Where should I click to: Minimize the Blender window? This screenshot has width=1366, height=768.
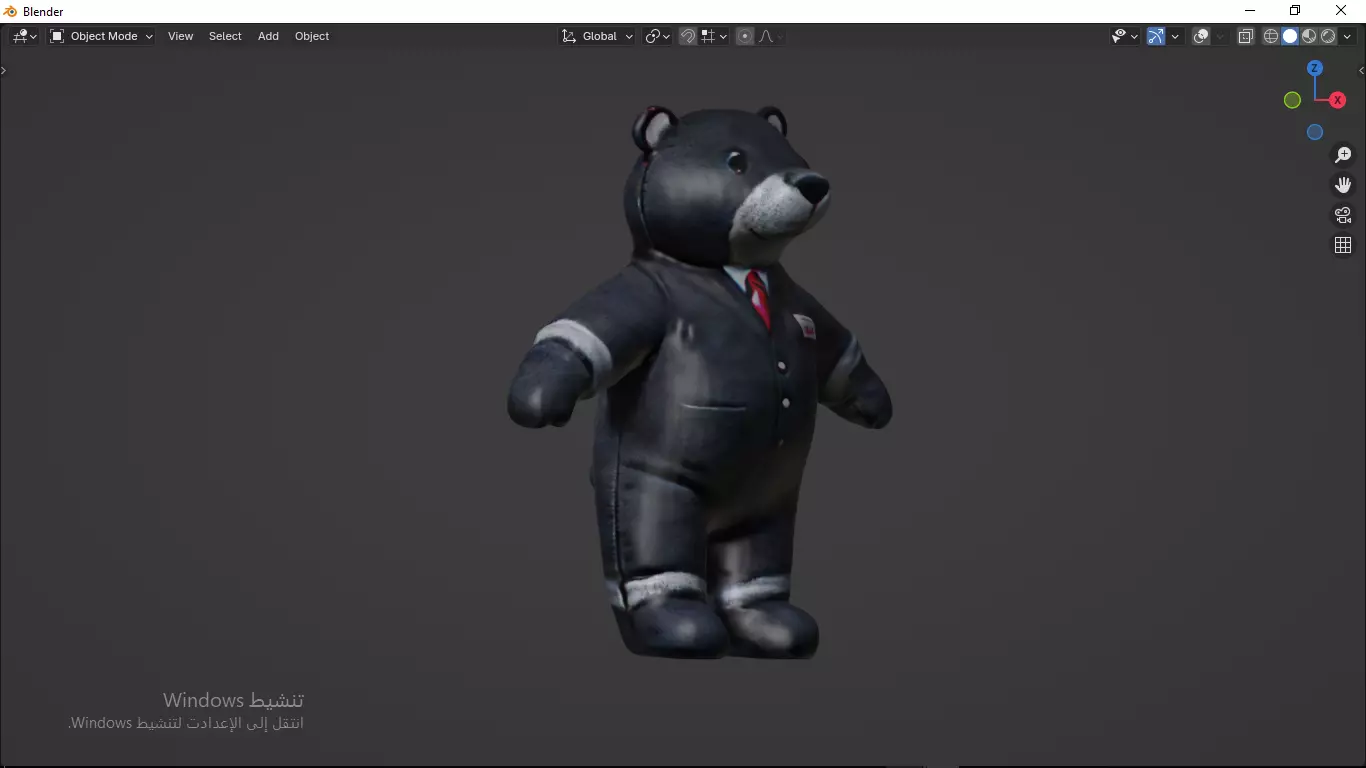coord(1250,11)
